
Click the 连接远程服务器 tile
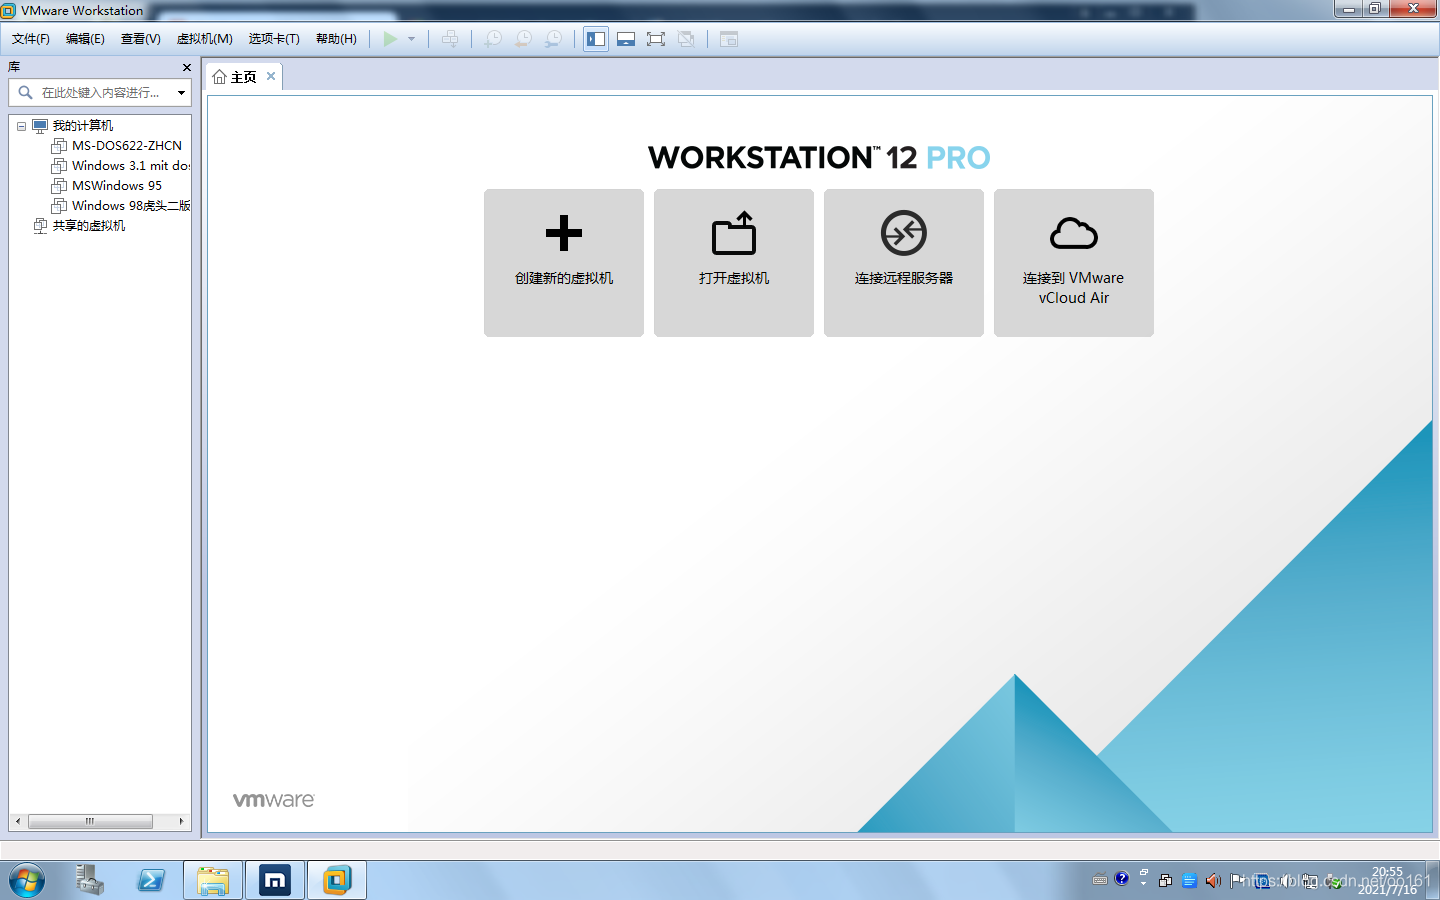pos(904,263)
